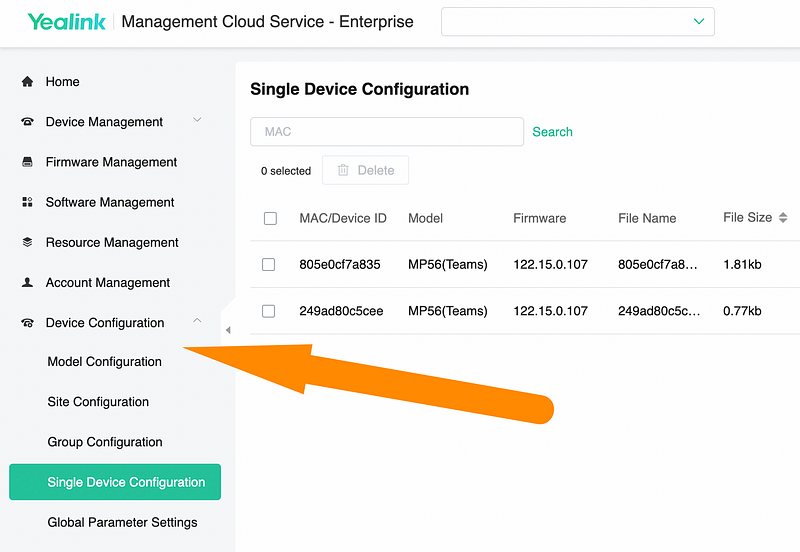Click the Single Device Configuration page heading
The height and width of the screenshot is (552, 800).
pyautogui.click(x=359, y=89)
